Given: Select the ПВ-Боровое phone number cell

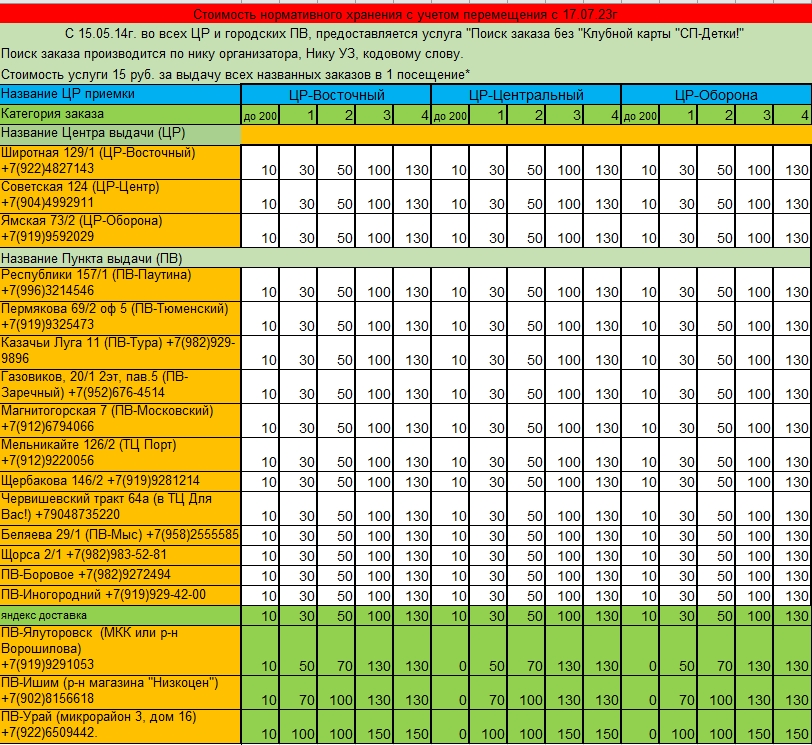Looking at the screenshot, I should click(120, 575).
